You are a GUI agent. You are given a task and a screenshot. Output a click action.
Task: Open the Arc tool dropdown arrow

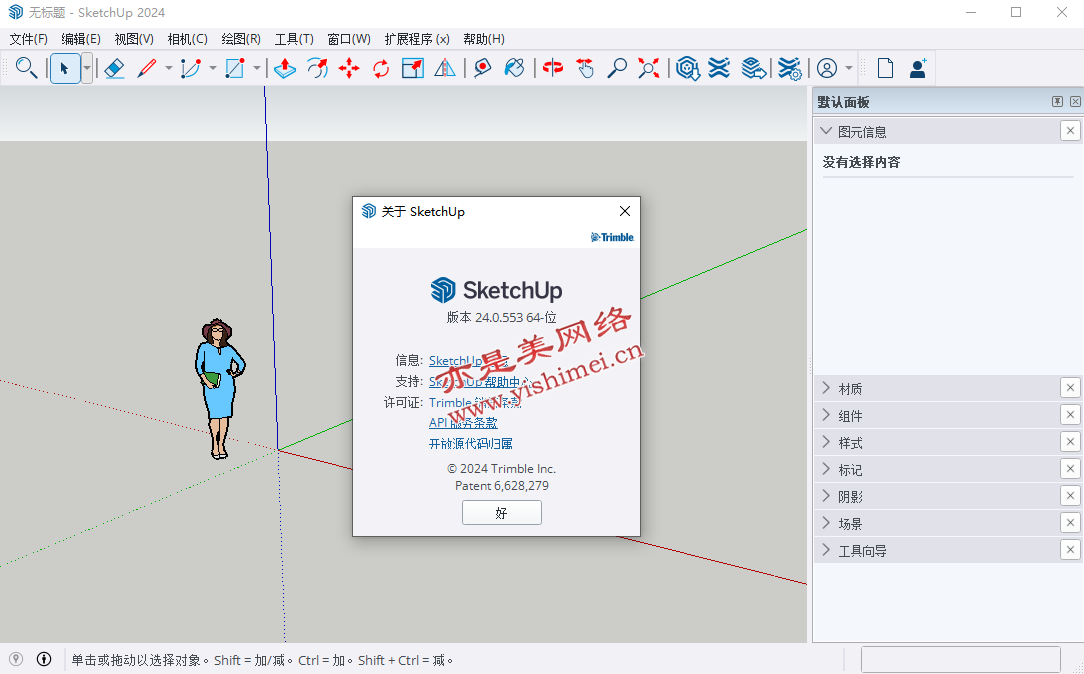pyautogui.click(x=212, y=68)
